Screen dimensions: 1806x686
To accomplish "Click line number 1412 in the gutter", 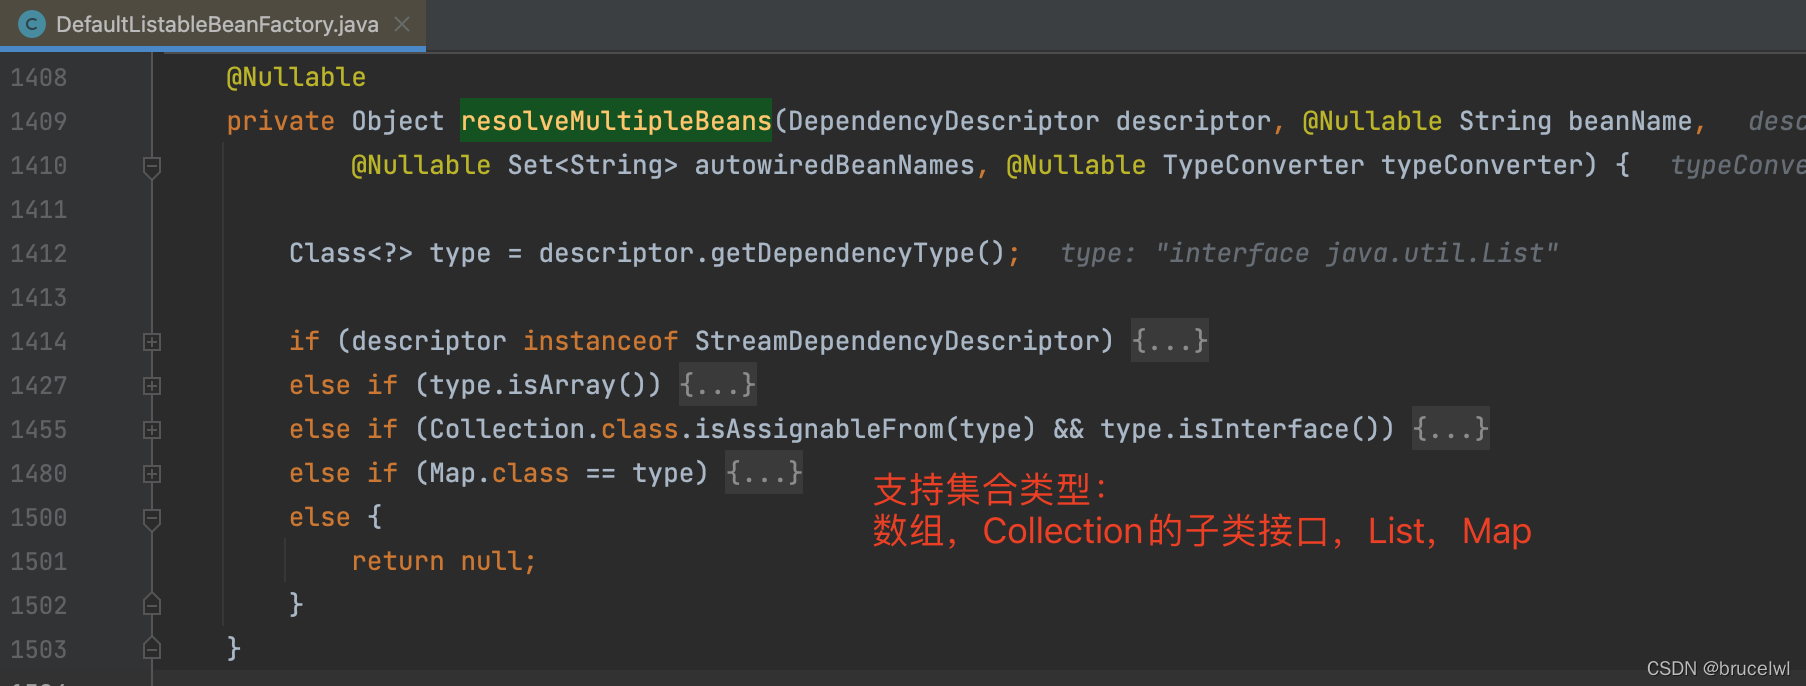I will (39, 254).
